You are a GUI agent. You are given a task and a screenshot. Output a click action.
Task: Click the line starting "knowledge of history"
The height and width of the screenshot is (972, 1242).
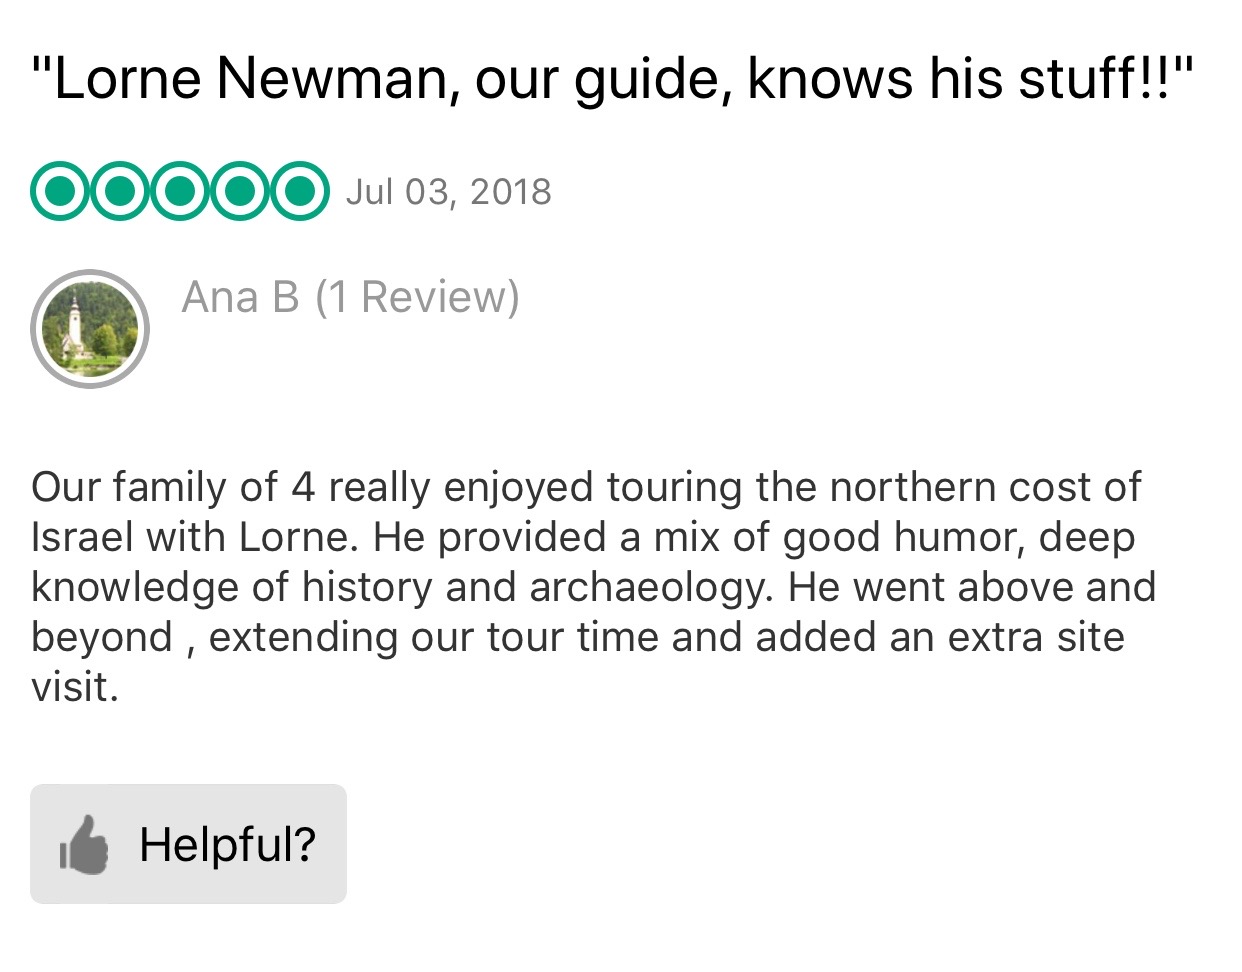(592, 587)
